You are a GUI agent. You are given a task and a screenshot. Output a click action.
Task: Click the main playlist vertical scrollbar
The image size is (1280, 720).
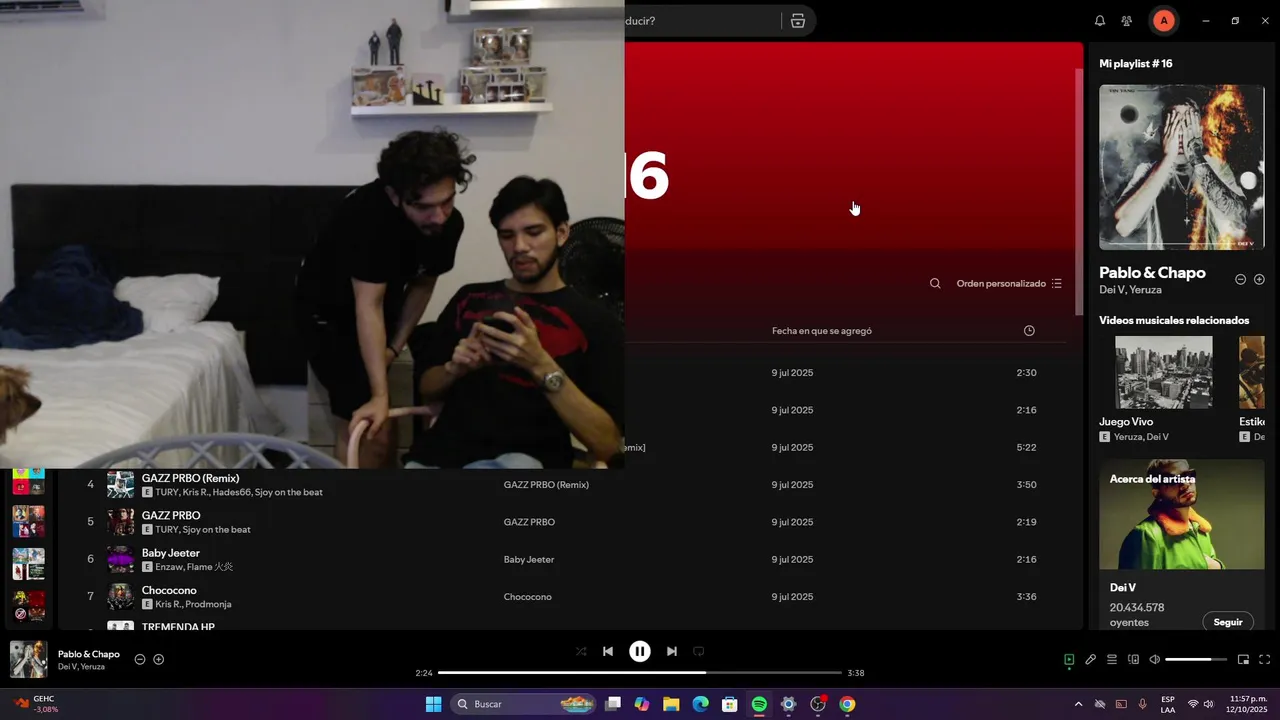1078,190
